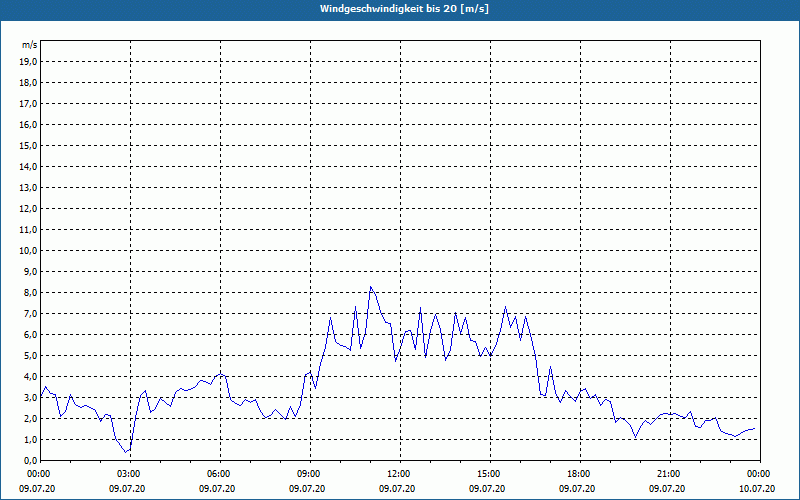Select the '03:00' time label on x-axis
This screenshot has height=500, width=800.
128,474
